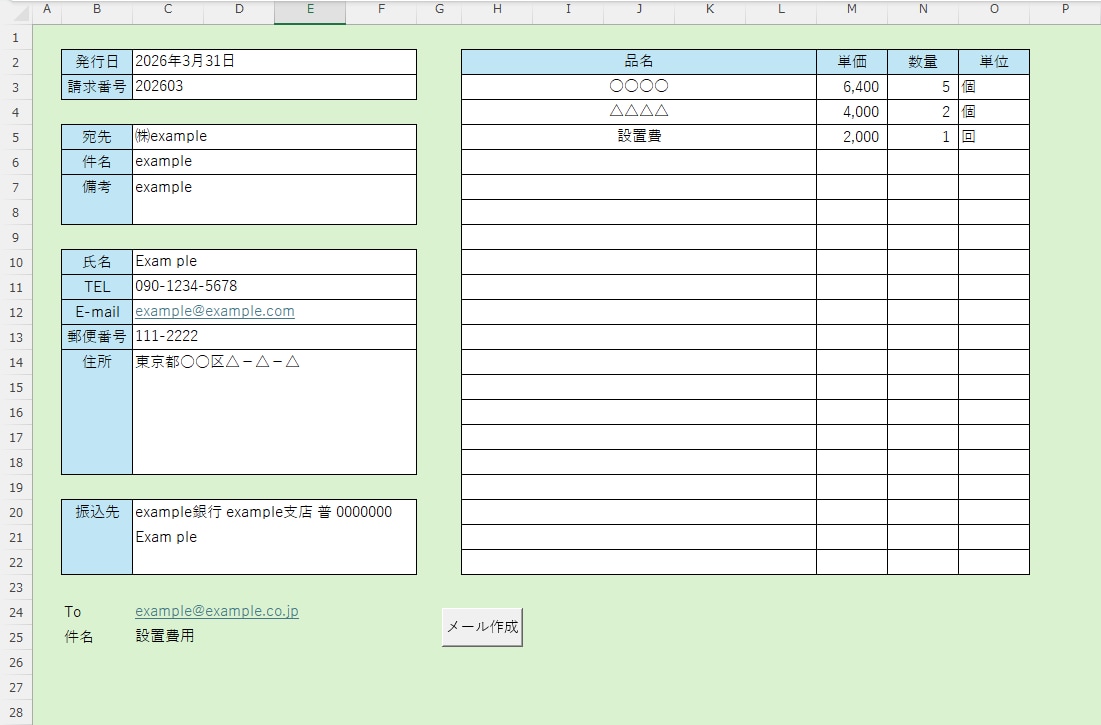Image resolution: width=1101 pixels, height=725 pixels.
Task: Click the 発行日 label cell
Action: point(97,62)
